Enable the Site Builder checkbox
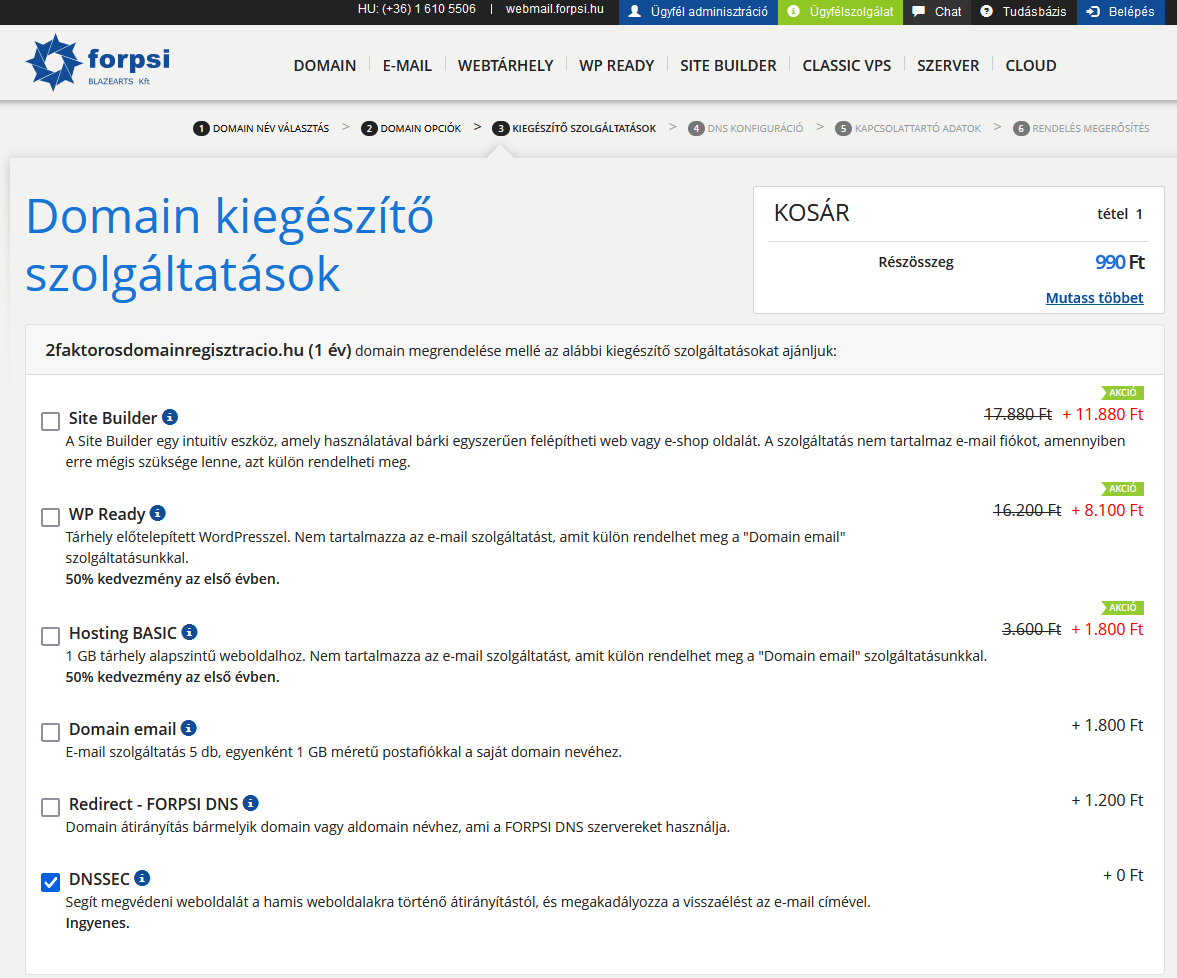Viewport: 1177px width, 978px height. (x=50, y=421)
